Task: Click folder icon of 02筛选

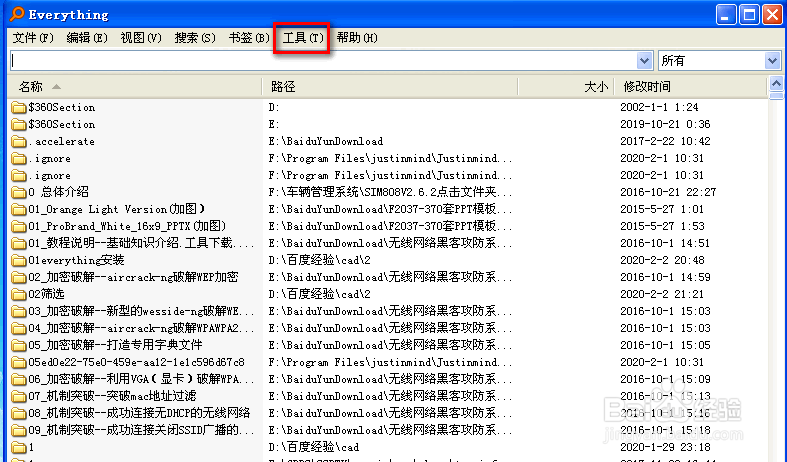Action: tap(19, 294)
